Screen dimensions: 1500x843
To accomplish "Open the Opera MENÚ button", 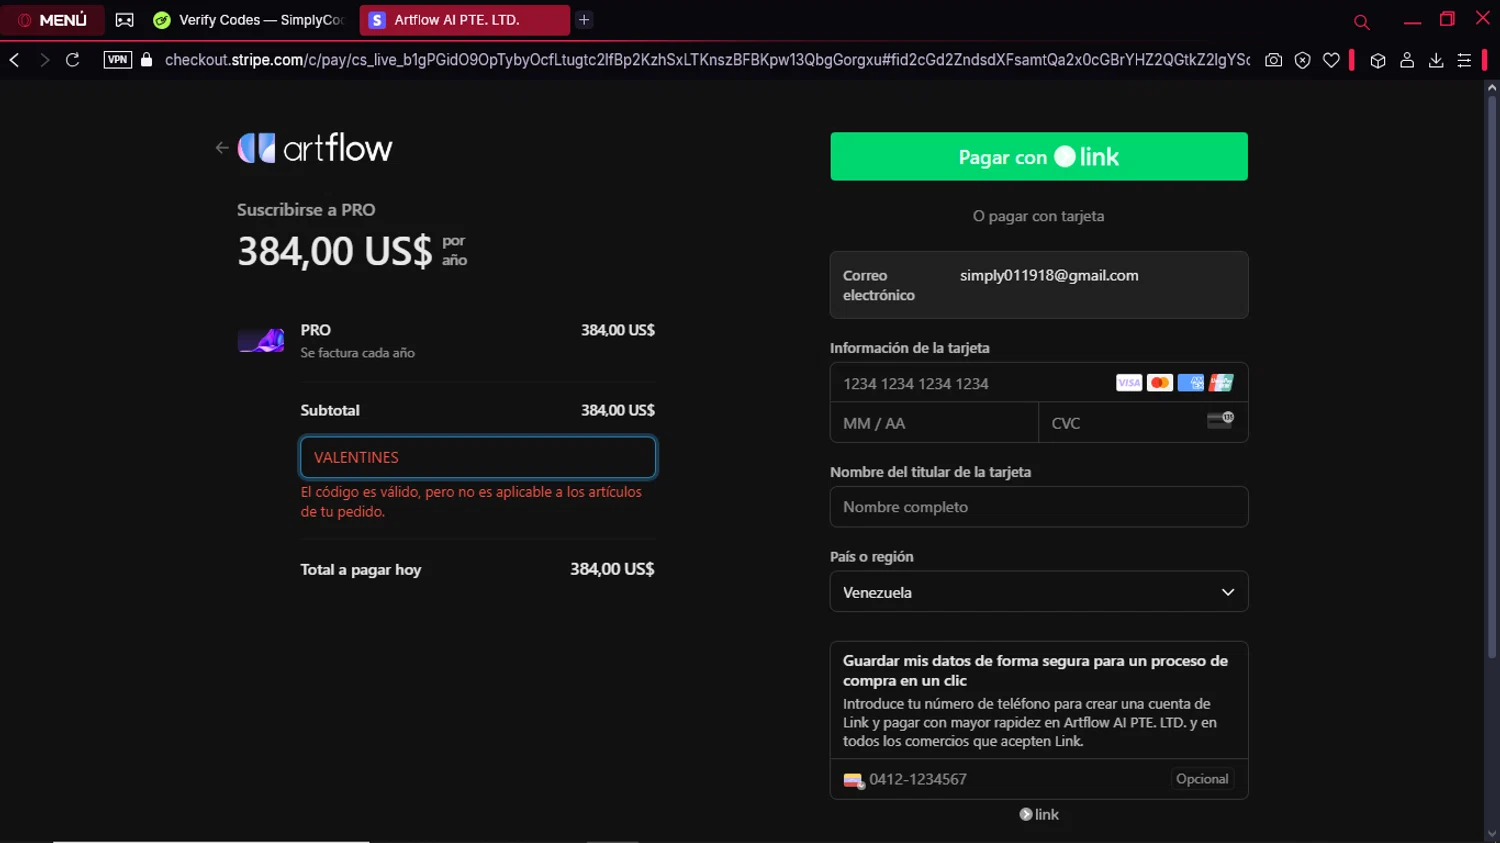I will 52,20.
